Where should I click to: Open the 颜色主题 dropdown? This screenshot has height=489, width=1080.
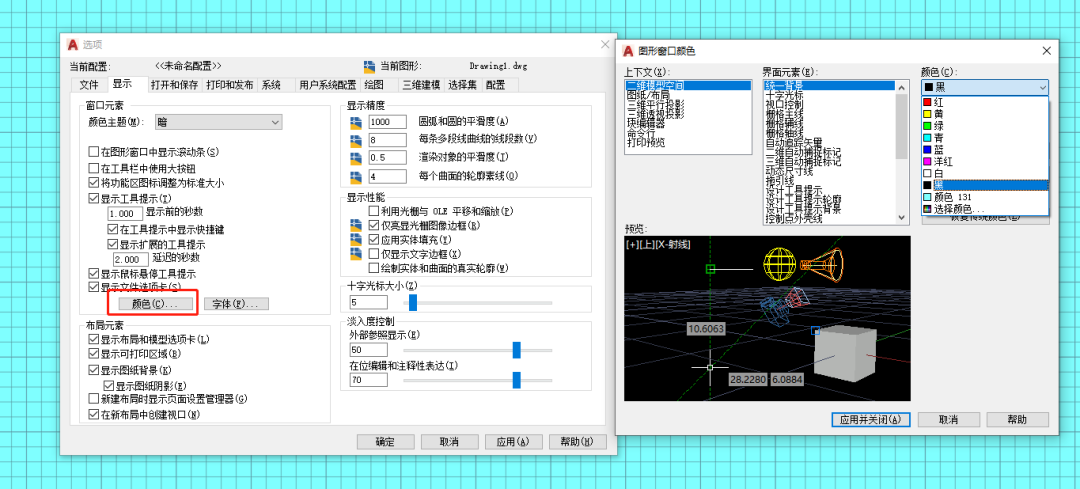[x=218, y=122]
